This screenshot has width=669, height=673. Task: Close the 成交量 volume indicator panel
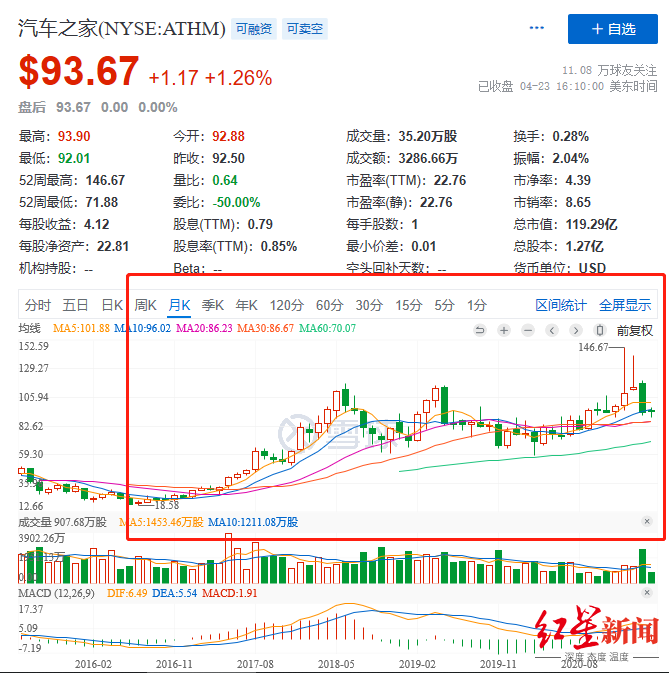[647, 521]
